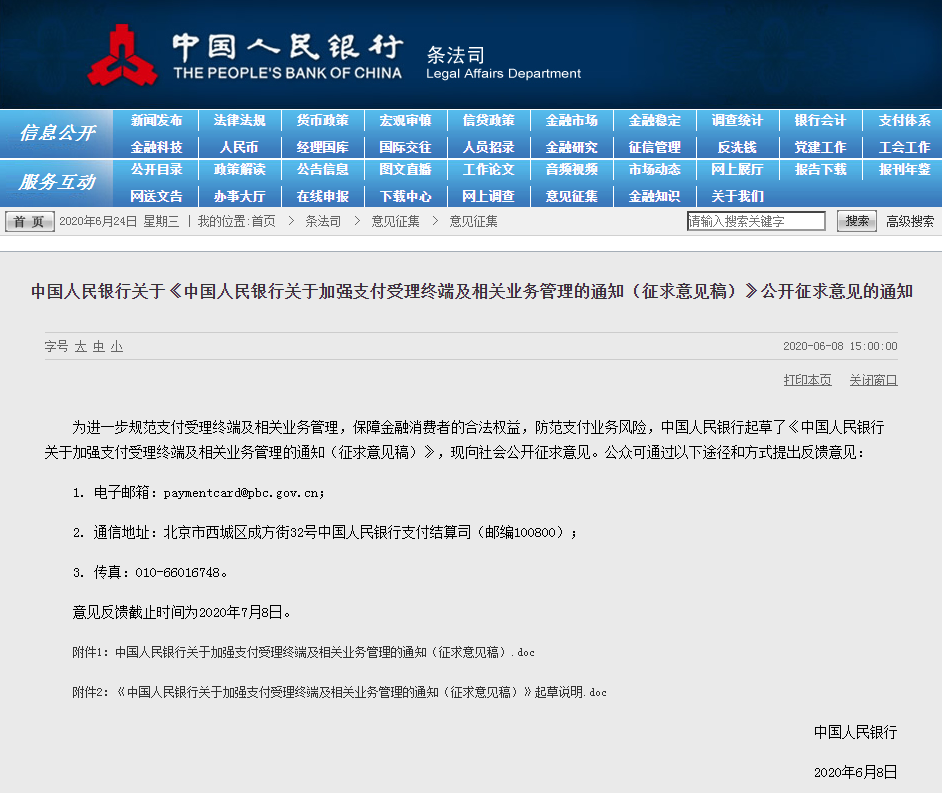Select 音频视频 navigation item
This screenshot has width=942, height=793.
pos(571,170)
